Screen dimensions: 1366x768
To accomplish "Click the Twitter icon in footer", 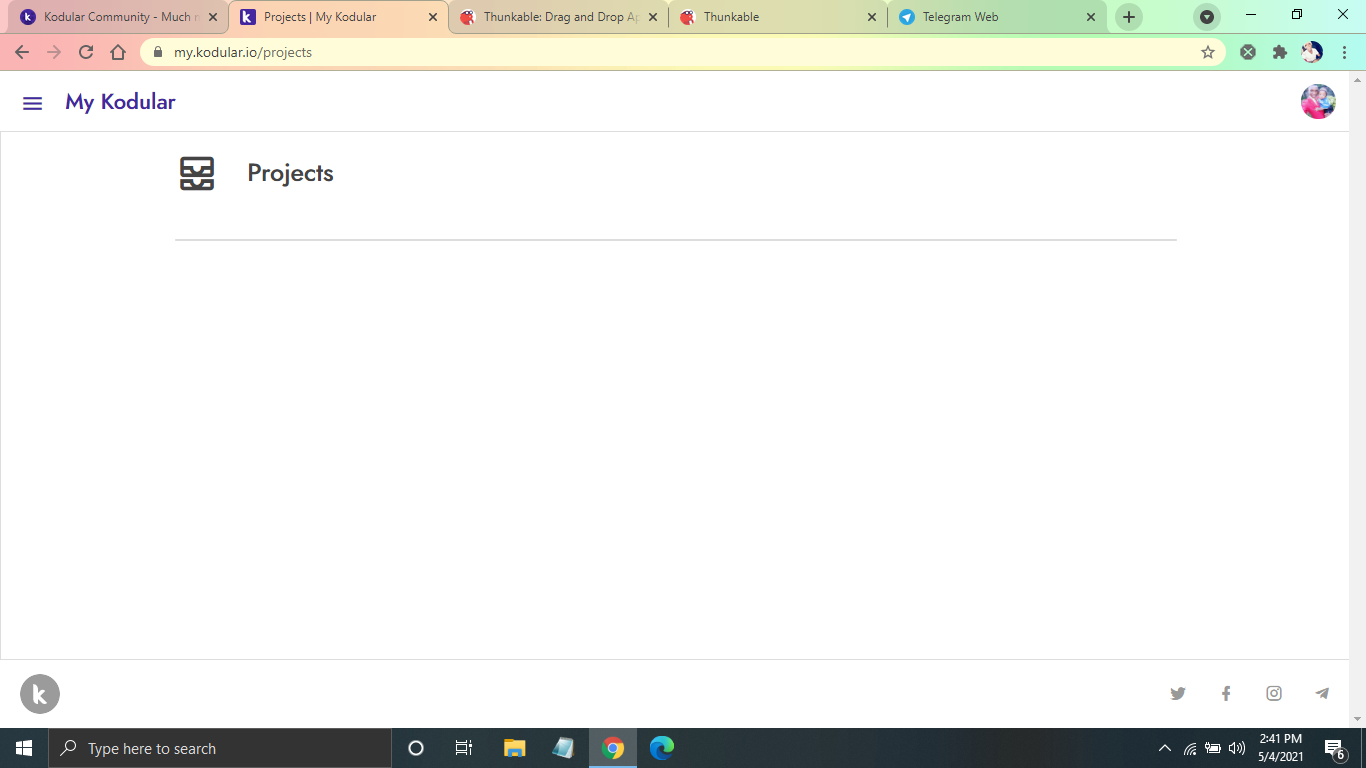I will click(1178, 693).
